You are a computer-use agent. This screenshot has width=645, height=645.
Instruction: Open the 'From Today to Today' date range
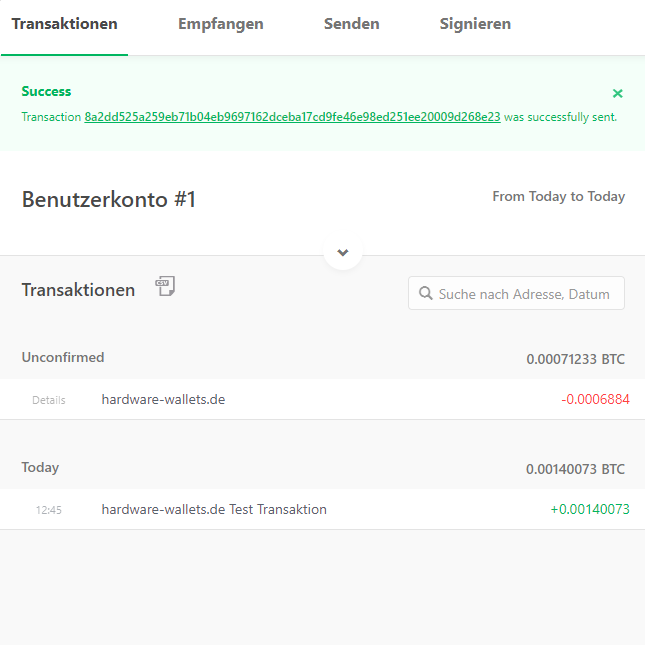pyautogui.click(x=558, y=197)
